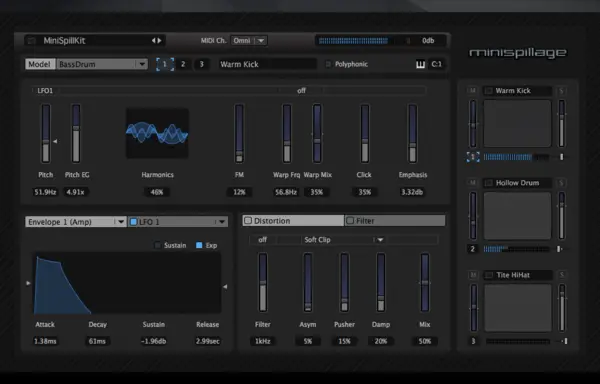Click the master volume meter slider
600x384 pixels.
[364, 41]
